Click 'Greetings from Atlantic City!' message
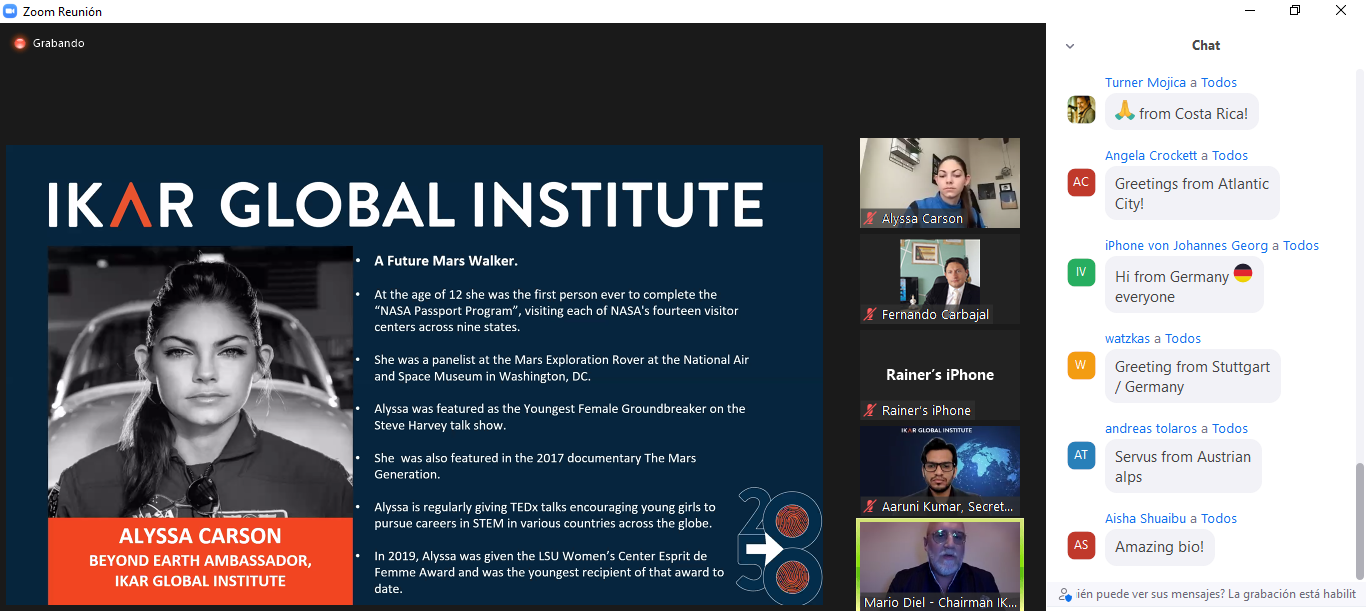This screenshot has width=1366, height=611. click(1192, 194)
